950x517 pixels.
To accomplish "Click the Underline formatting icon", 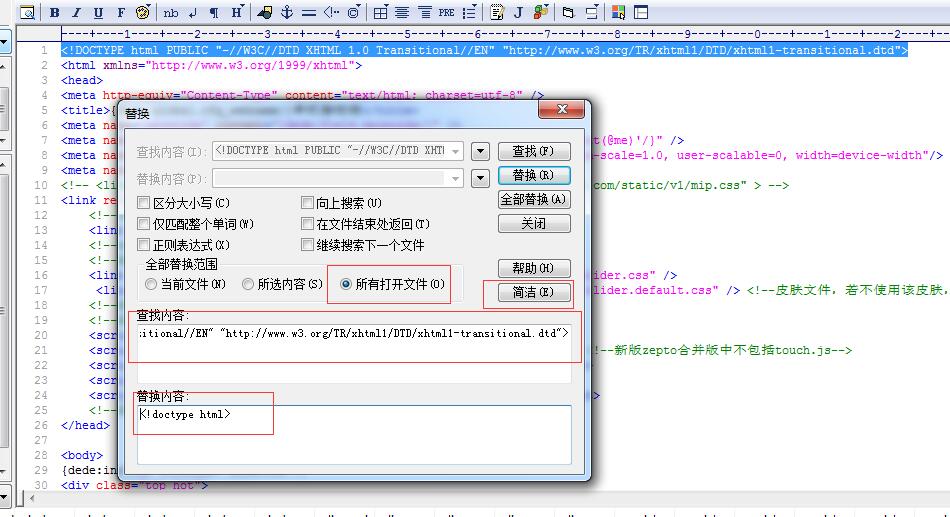I will click(98, 13).
